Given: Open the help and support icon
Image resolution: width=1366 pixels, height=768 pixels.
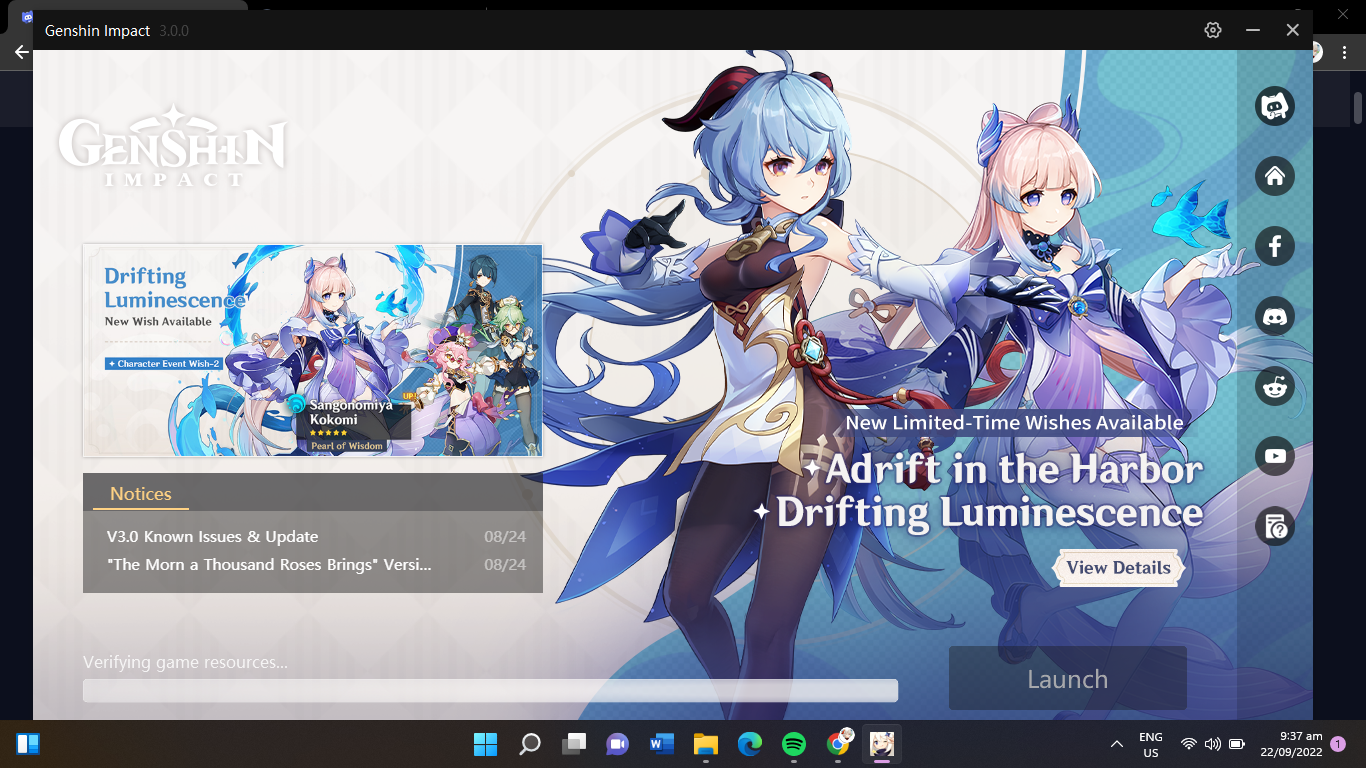Looking at the screenshot, I should coord(1275,526).
